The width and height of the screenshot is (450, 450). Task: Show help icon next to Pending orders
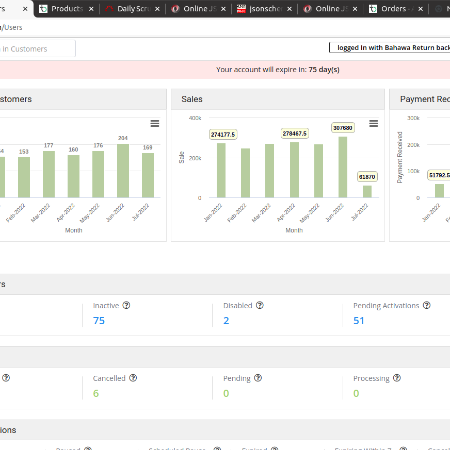tap(258, 378)
